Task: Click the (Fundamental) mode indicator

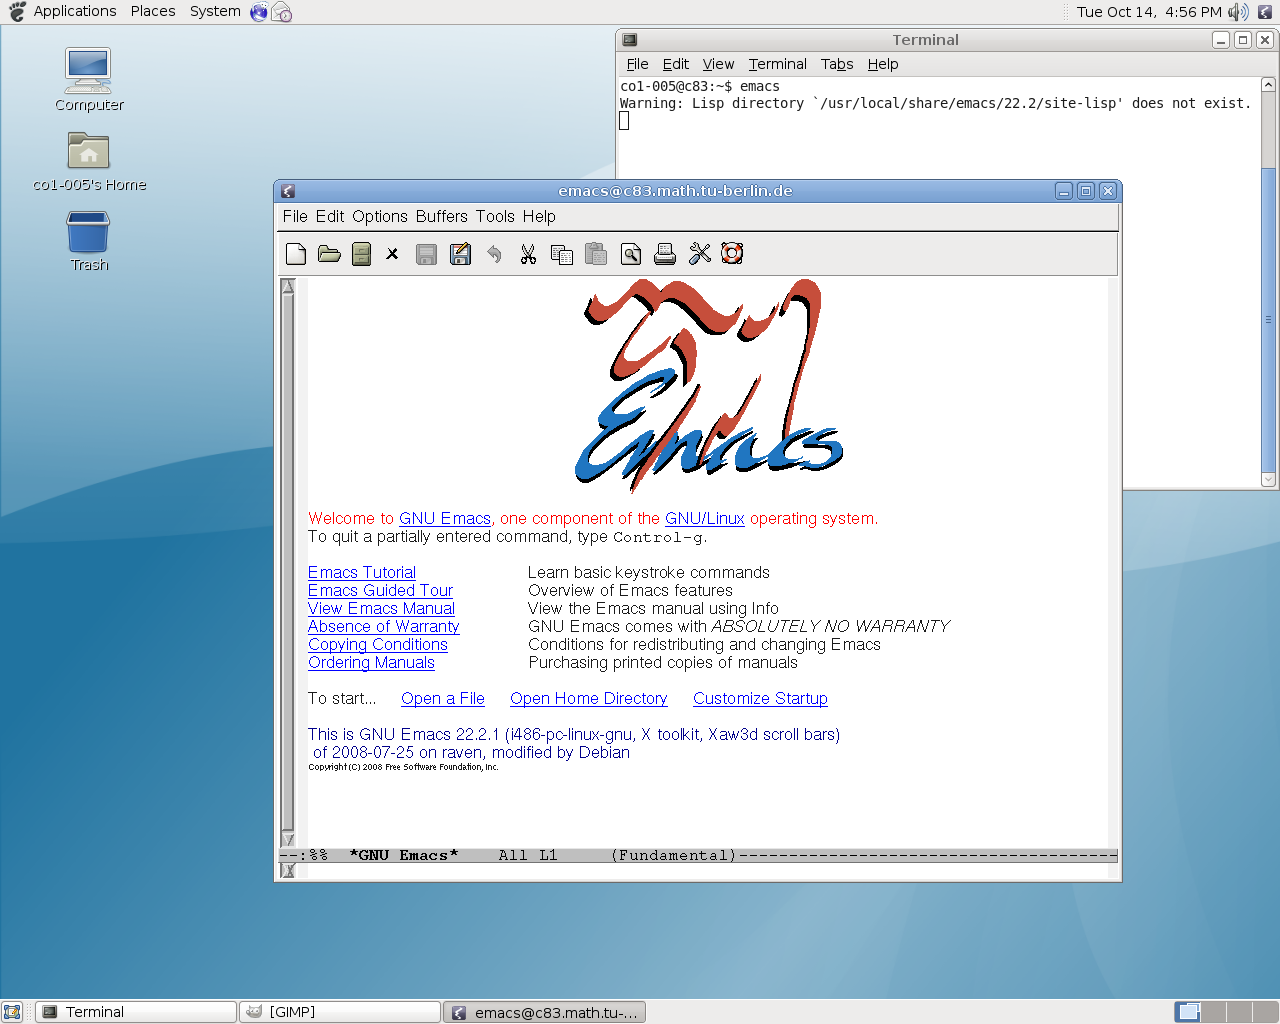Action: 674,856
